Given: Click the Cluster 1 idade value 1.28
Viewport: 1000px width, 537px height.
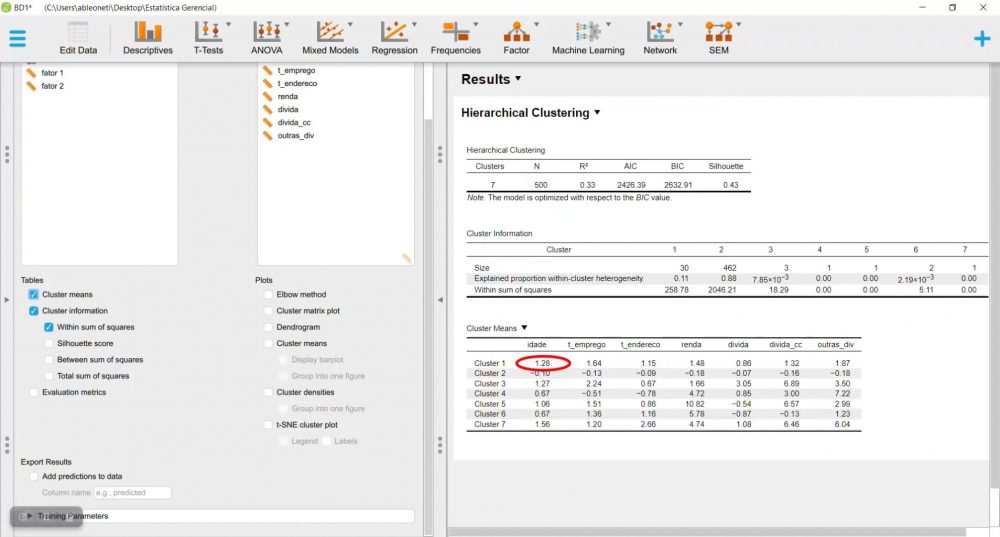Looking at the screenshot, I should click(x=542, y=363).
